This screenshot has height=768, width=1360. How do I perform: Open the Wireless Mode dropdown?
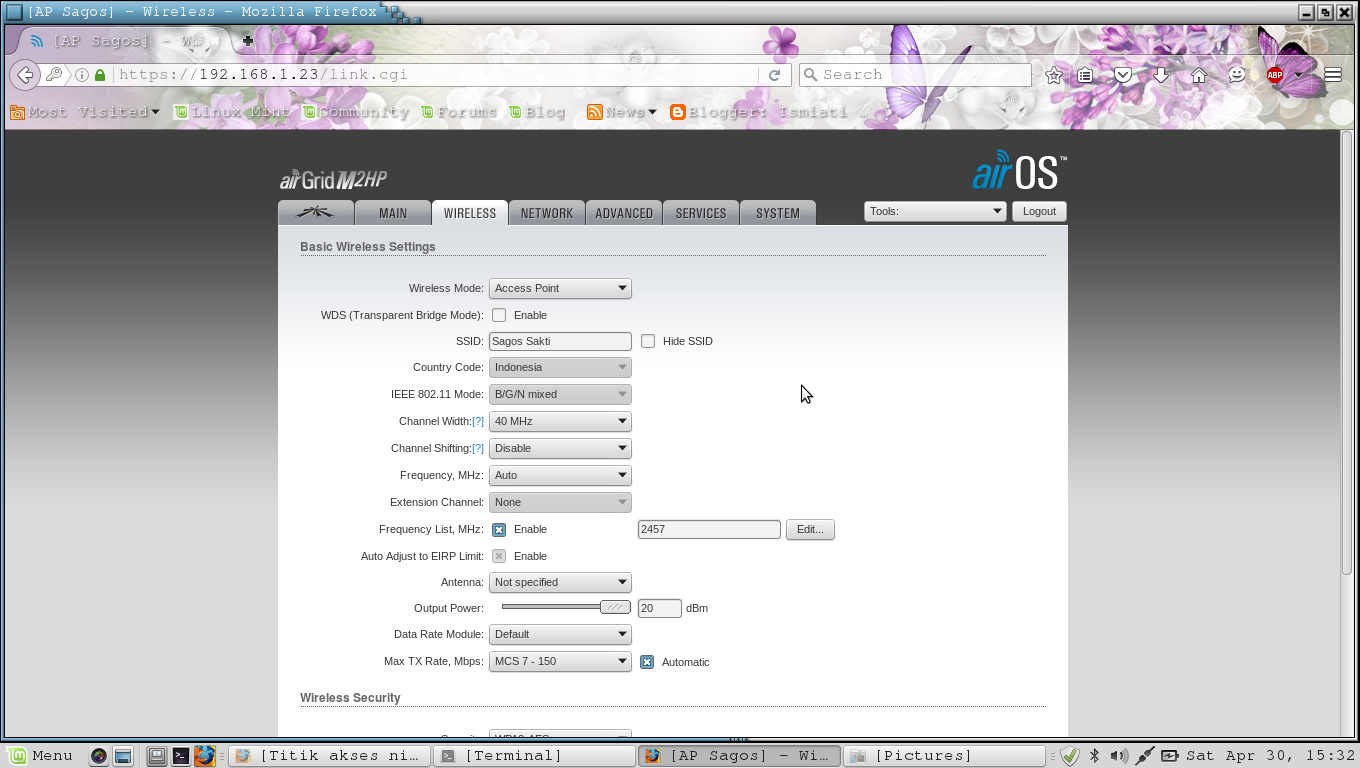pyautogui.click(x=559, y=288)
